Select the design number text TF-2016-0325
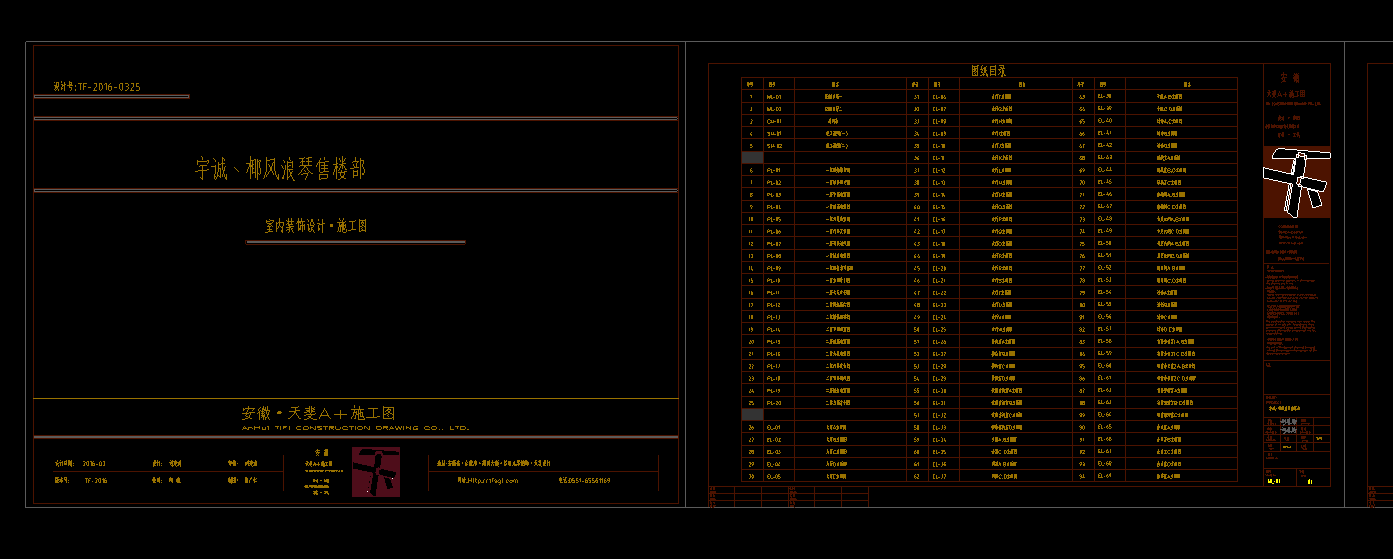The height and width of the screenshot is (559, 1393). 97,87
